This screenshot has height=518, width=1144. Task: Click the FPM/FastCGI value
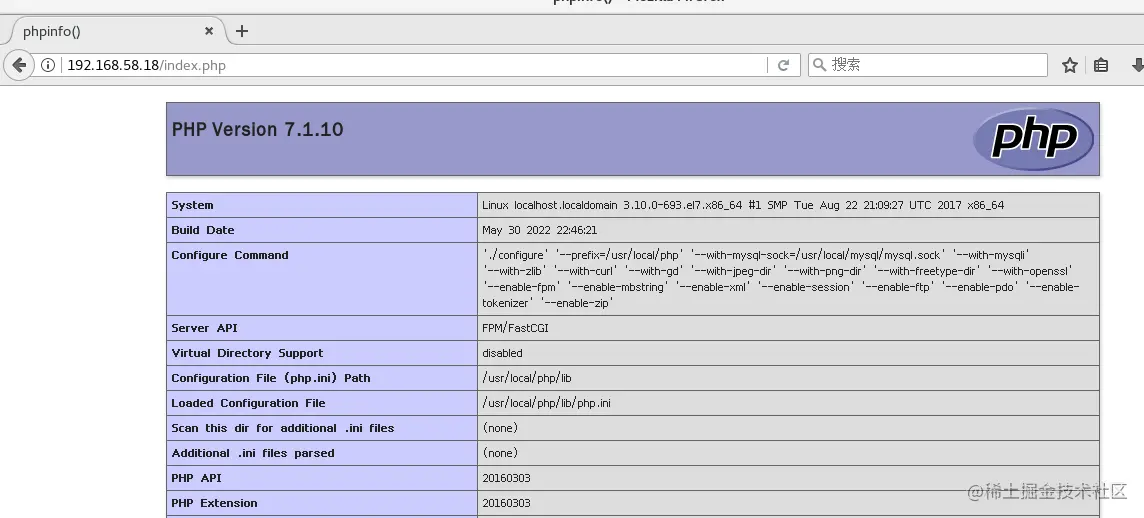click(515, 328)
